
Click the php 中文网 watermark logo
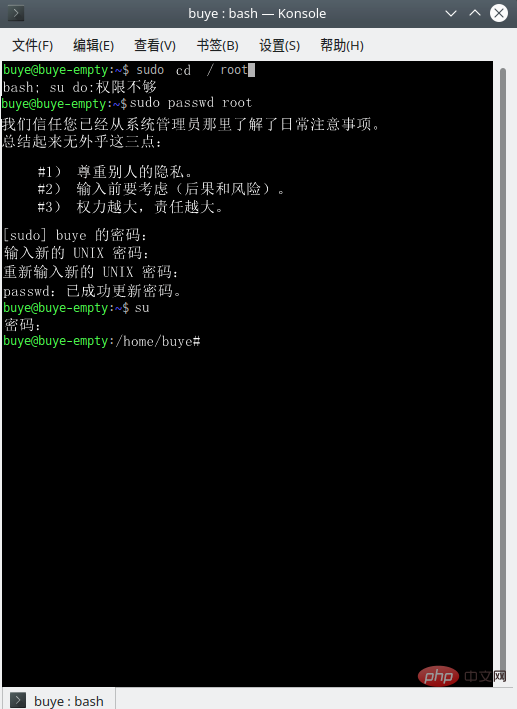click(x=462, y=676)
